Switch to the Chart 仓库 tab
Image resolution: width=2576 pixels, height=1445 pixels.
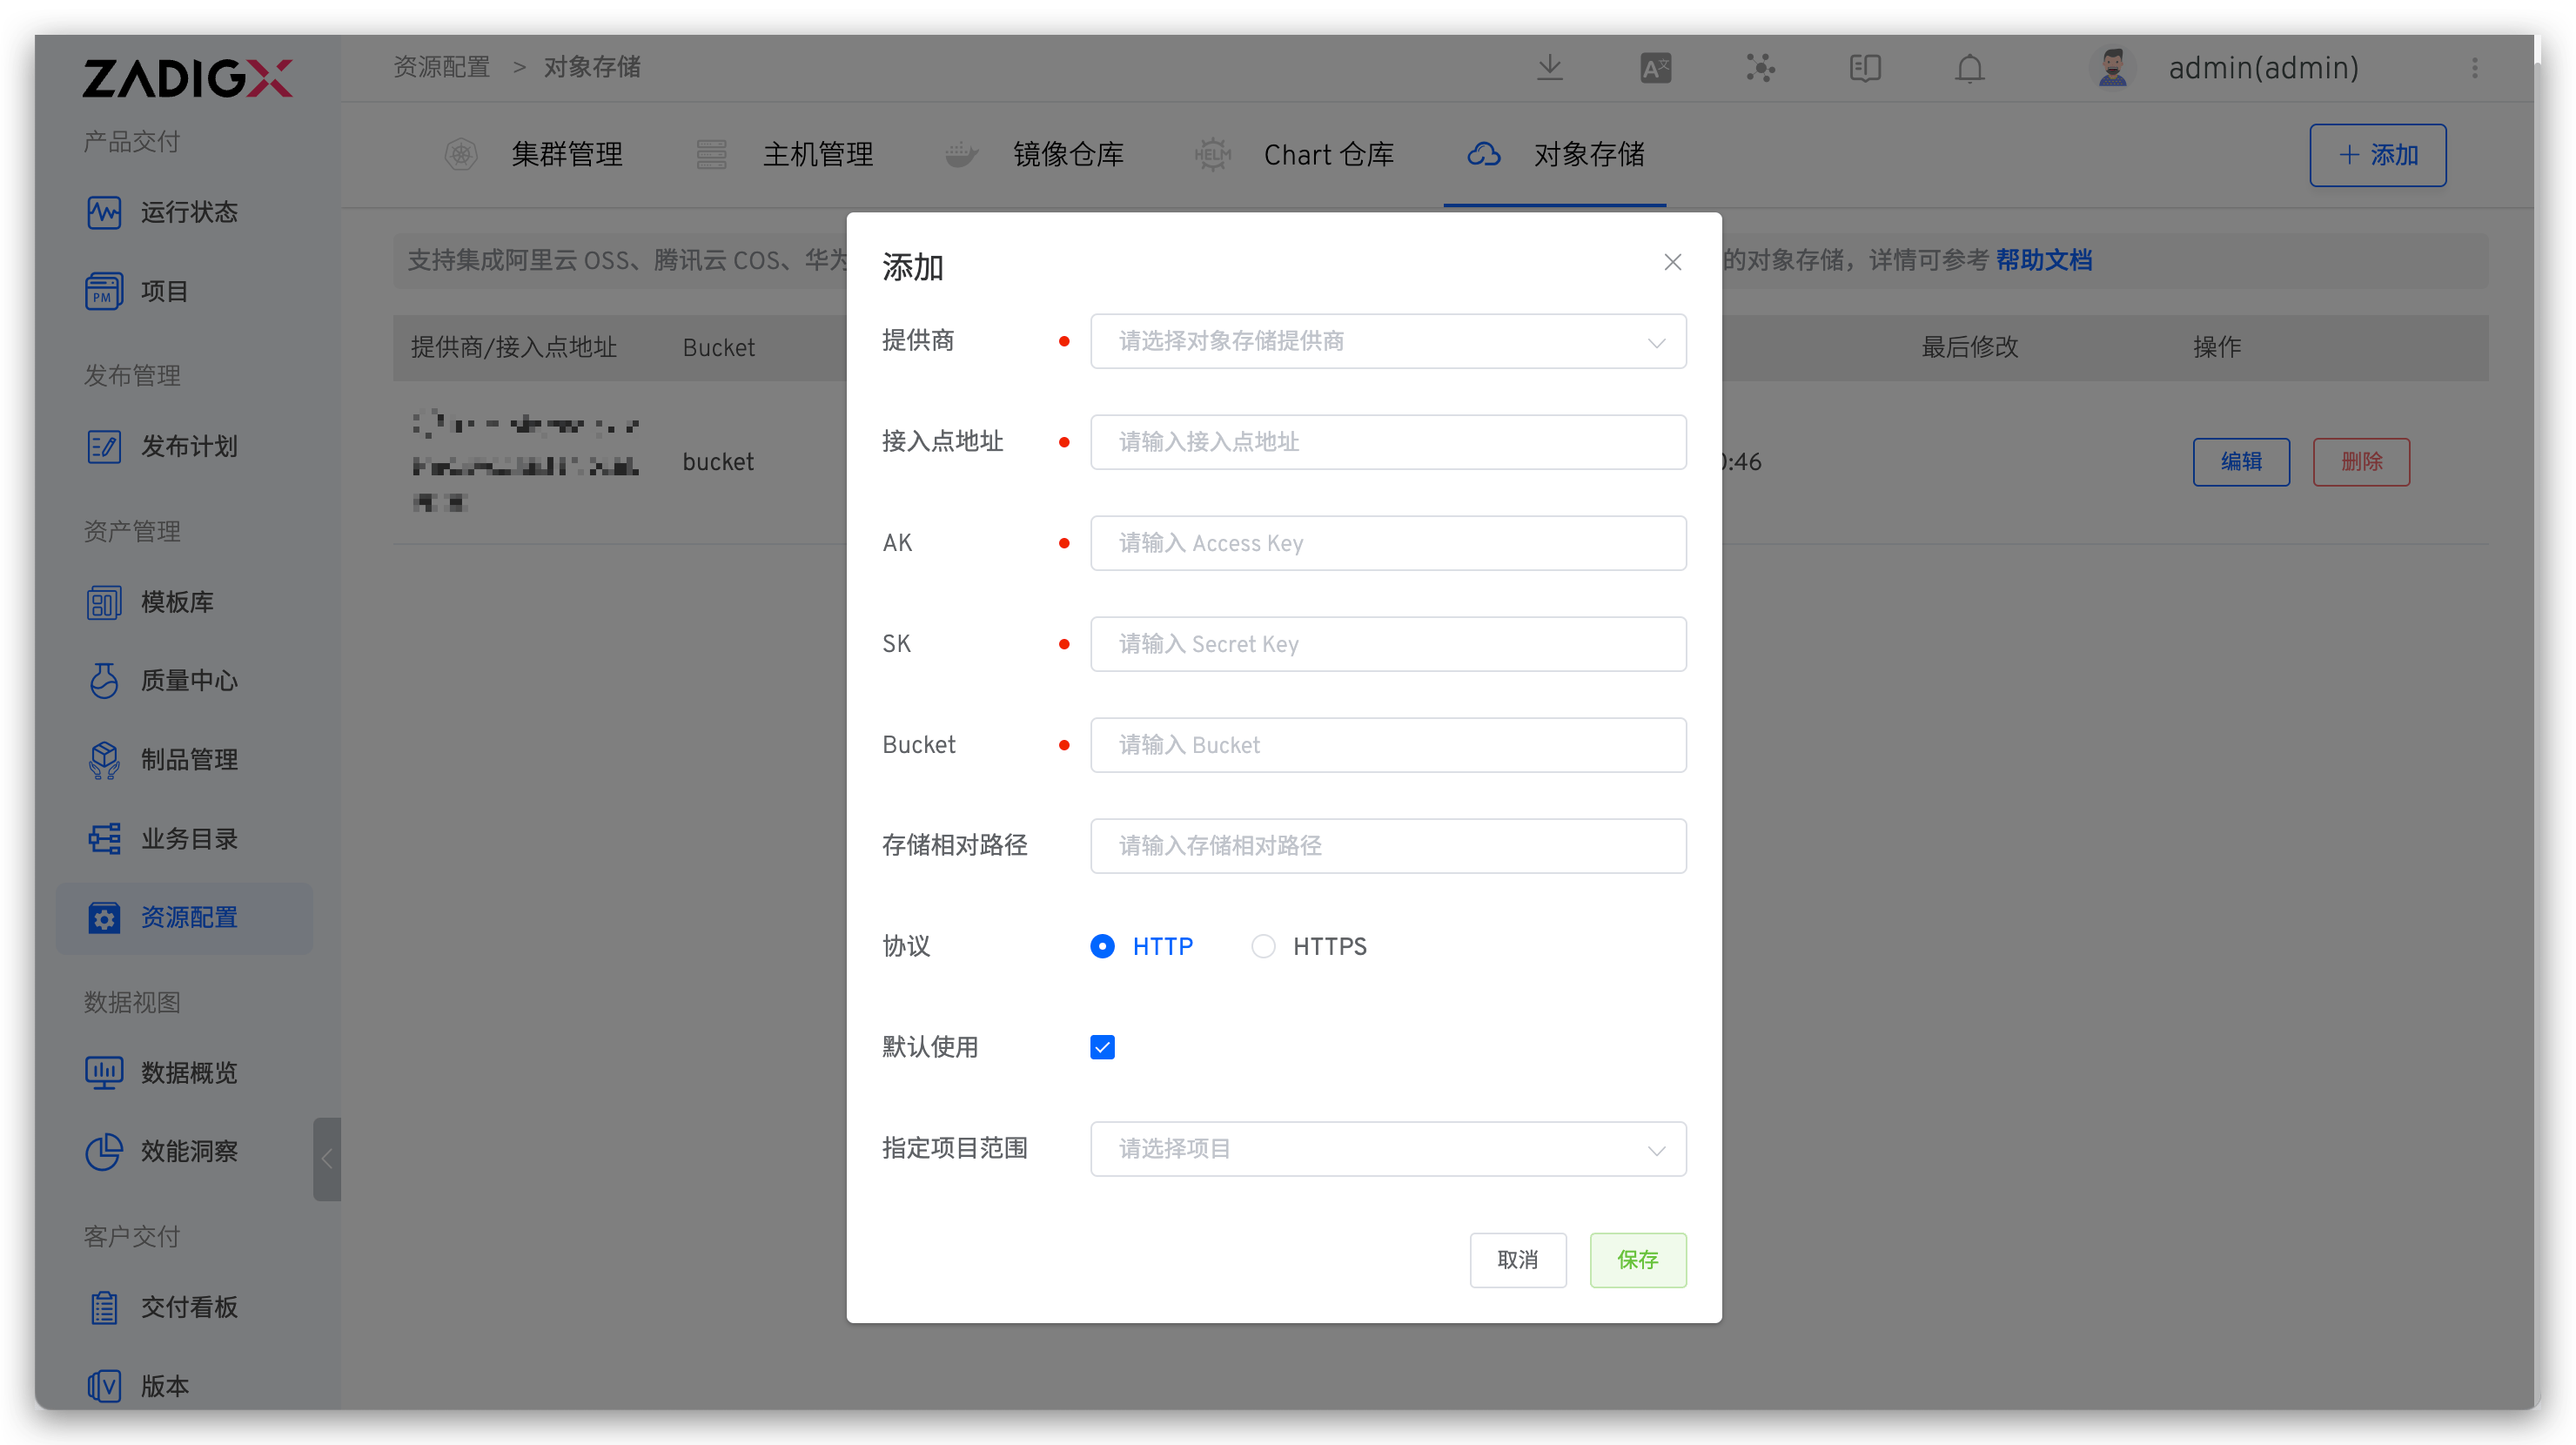pyautogui.click(x=1327, y=155)
